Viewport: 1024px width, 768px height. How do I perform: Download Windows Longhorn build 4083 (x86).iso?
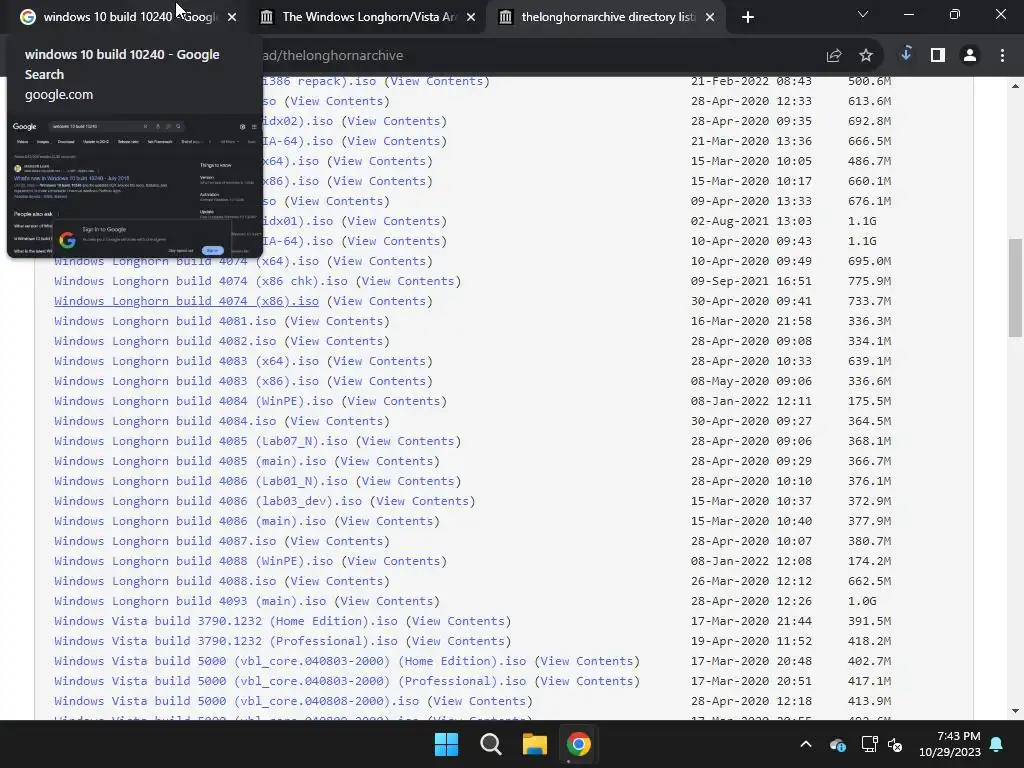coord(186,381)
